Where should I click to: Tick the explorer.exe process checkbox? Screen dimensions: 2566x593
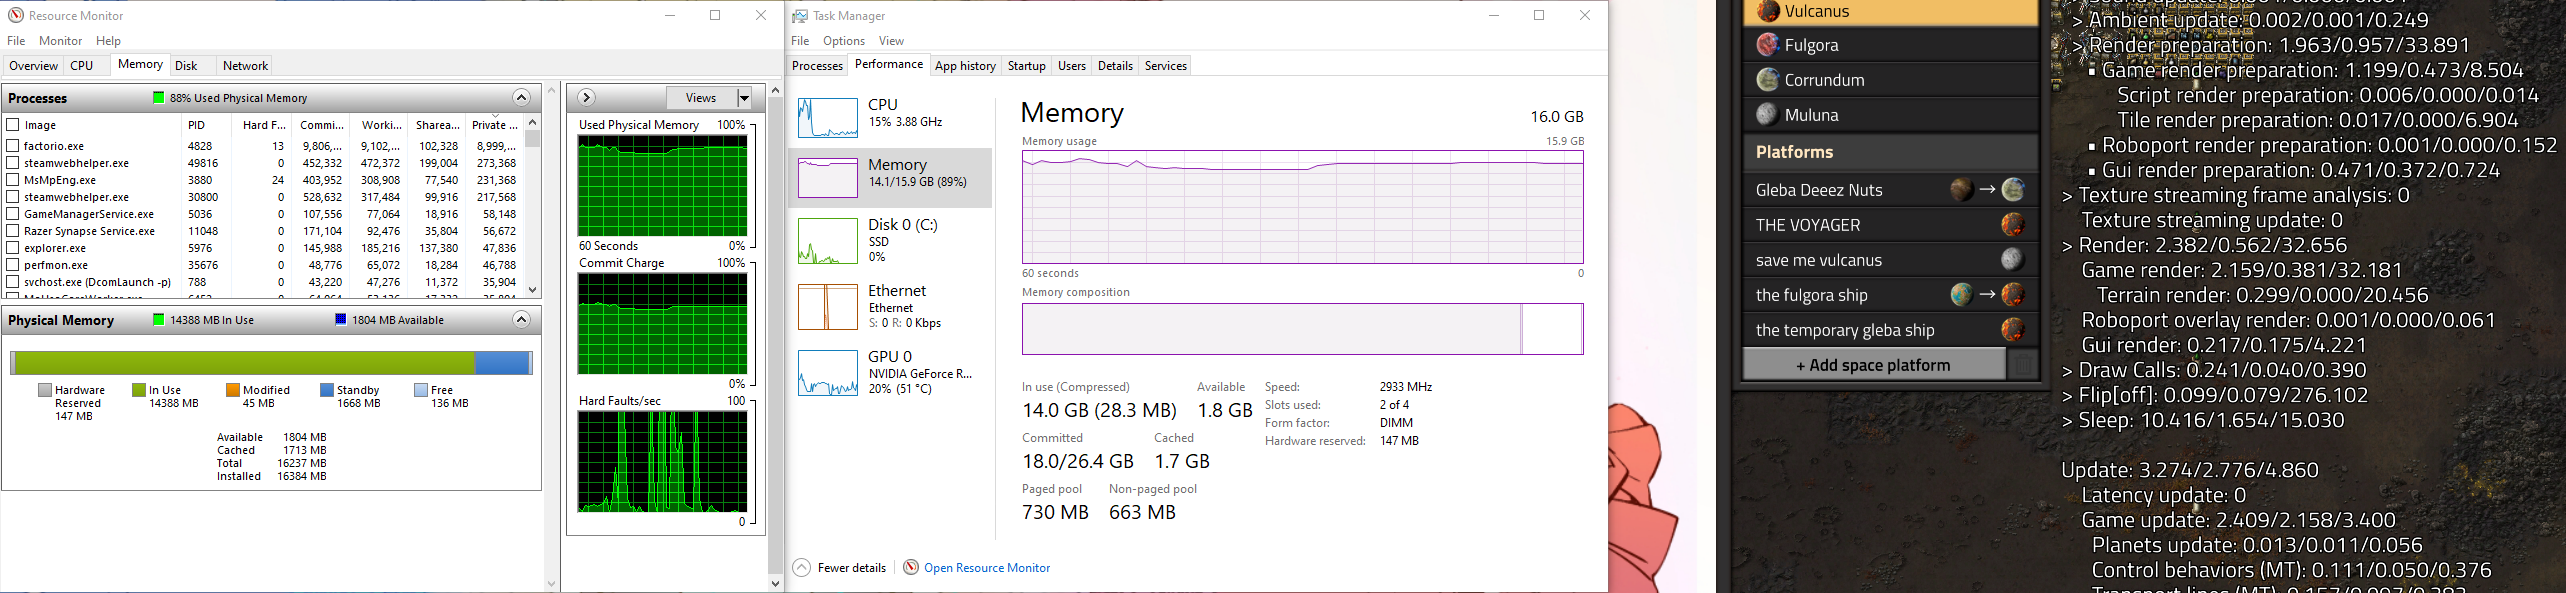(13, 248)
